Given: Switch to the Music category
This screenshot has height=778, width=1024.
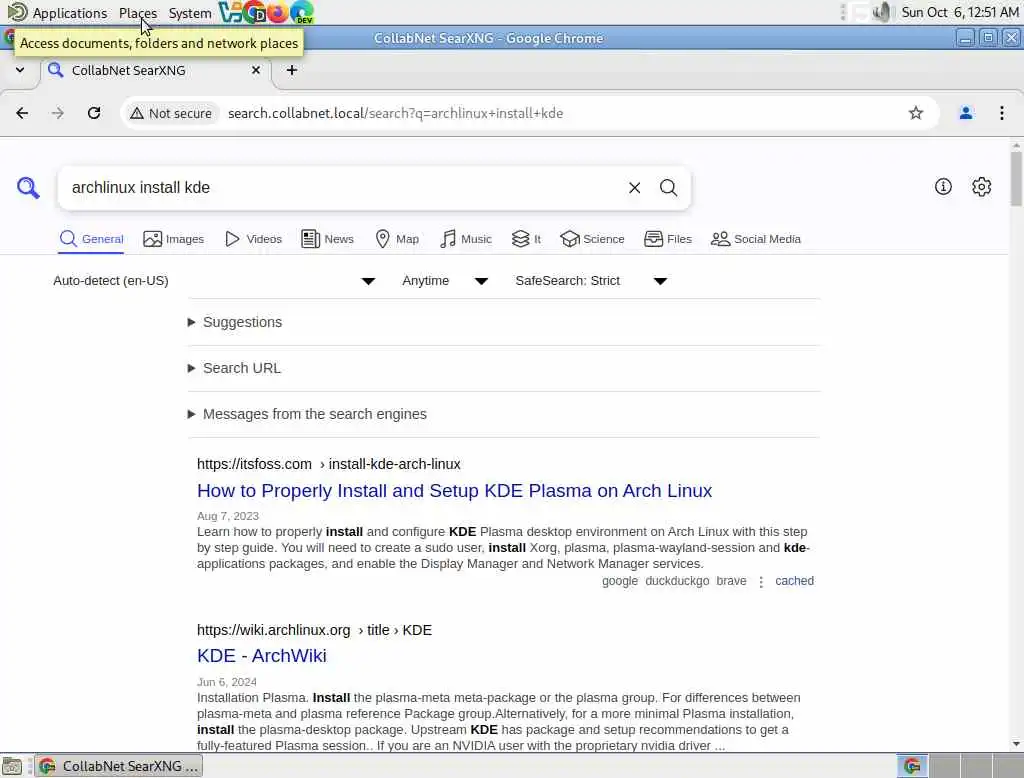Looking at the screenshot, I should 466,239.
